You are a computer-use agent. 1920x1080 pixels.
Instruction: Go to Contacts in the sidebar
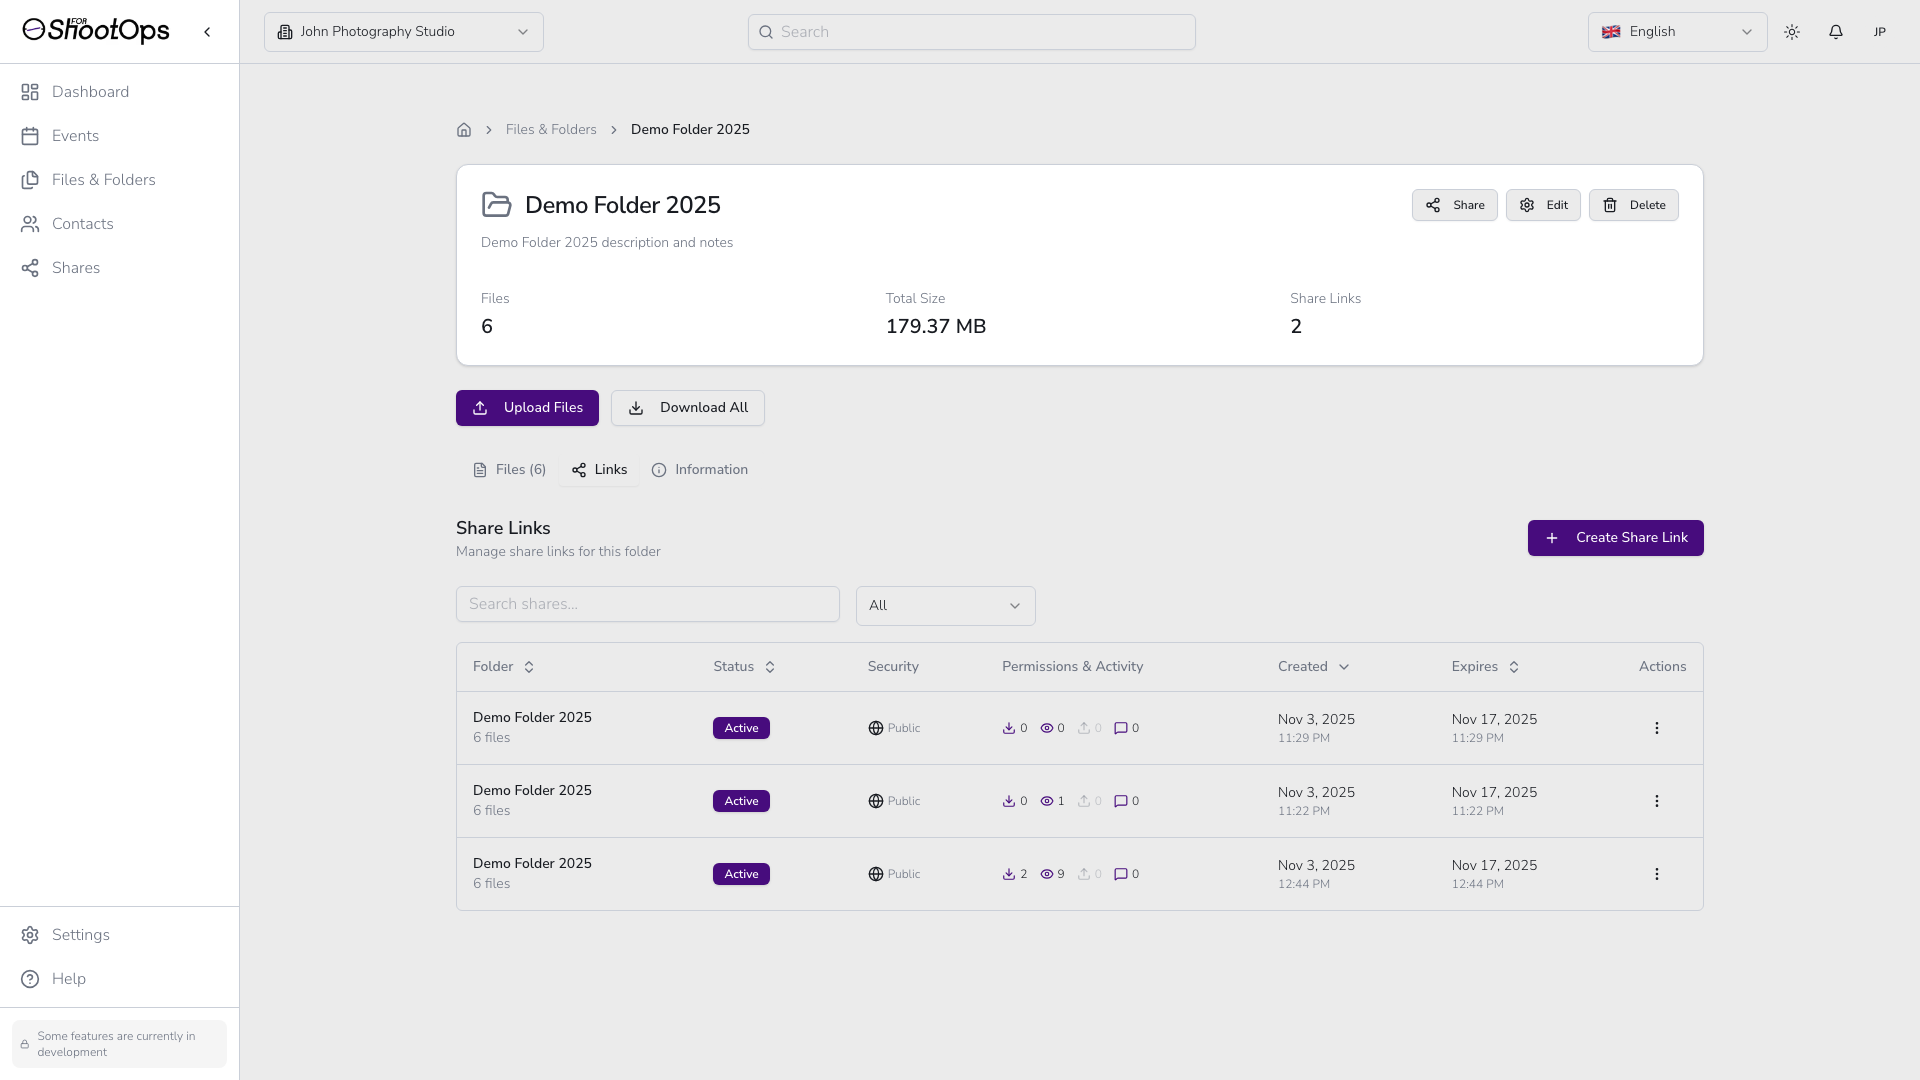(82, 224)
